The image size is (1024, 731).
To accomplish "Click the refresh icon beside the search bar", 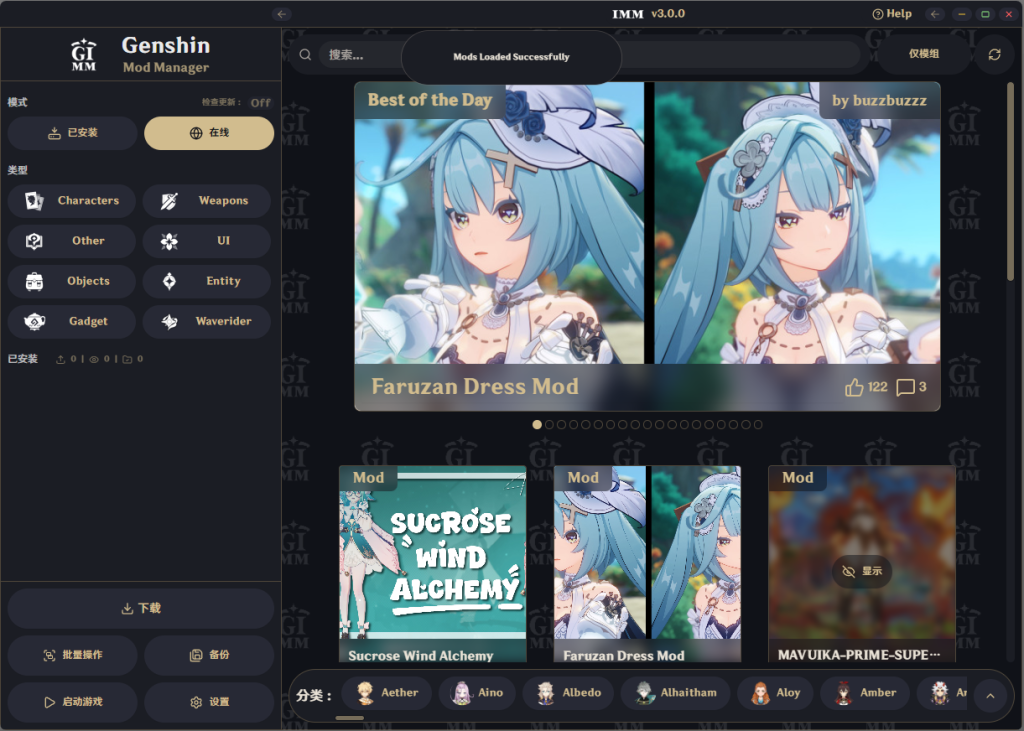I will click(994, 55).
